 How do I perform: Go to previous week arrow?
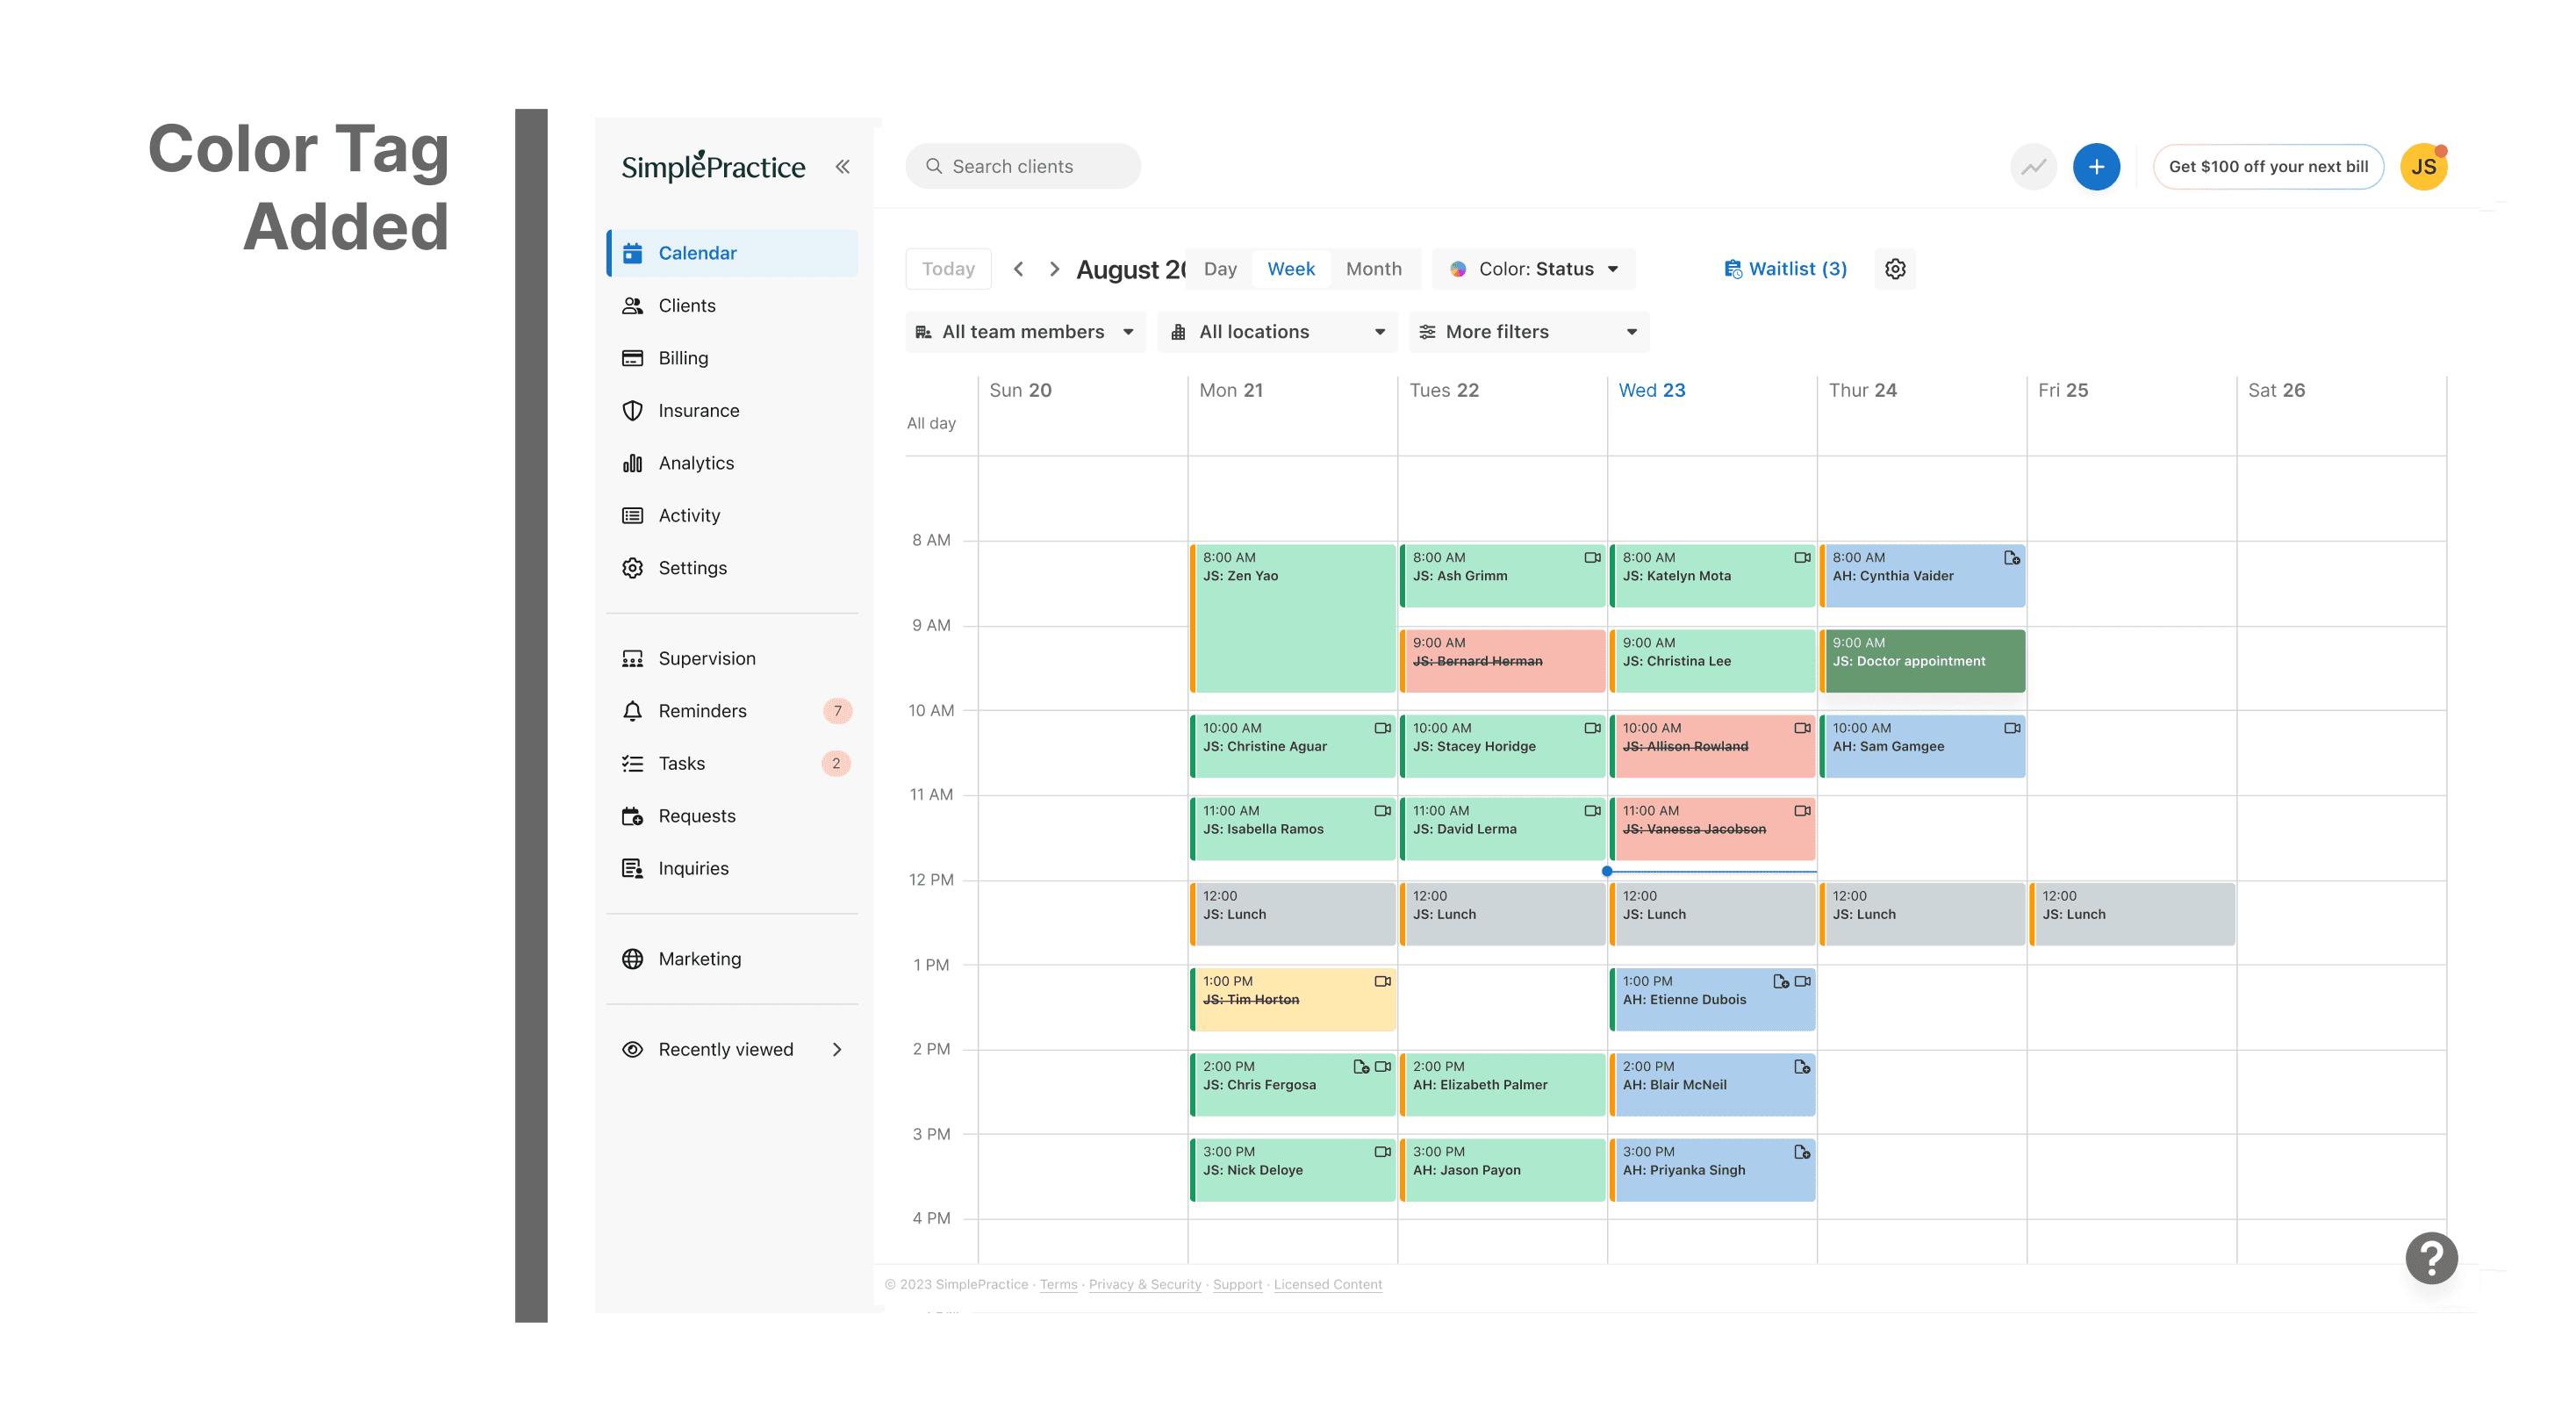tap(1018, 269)
